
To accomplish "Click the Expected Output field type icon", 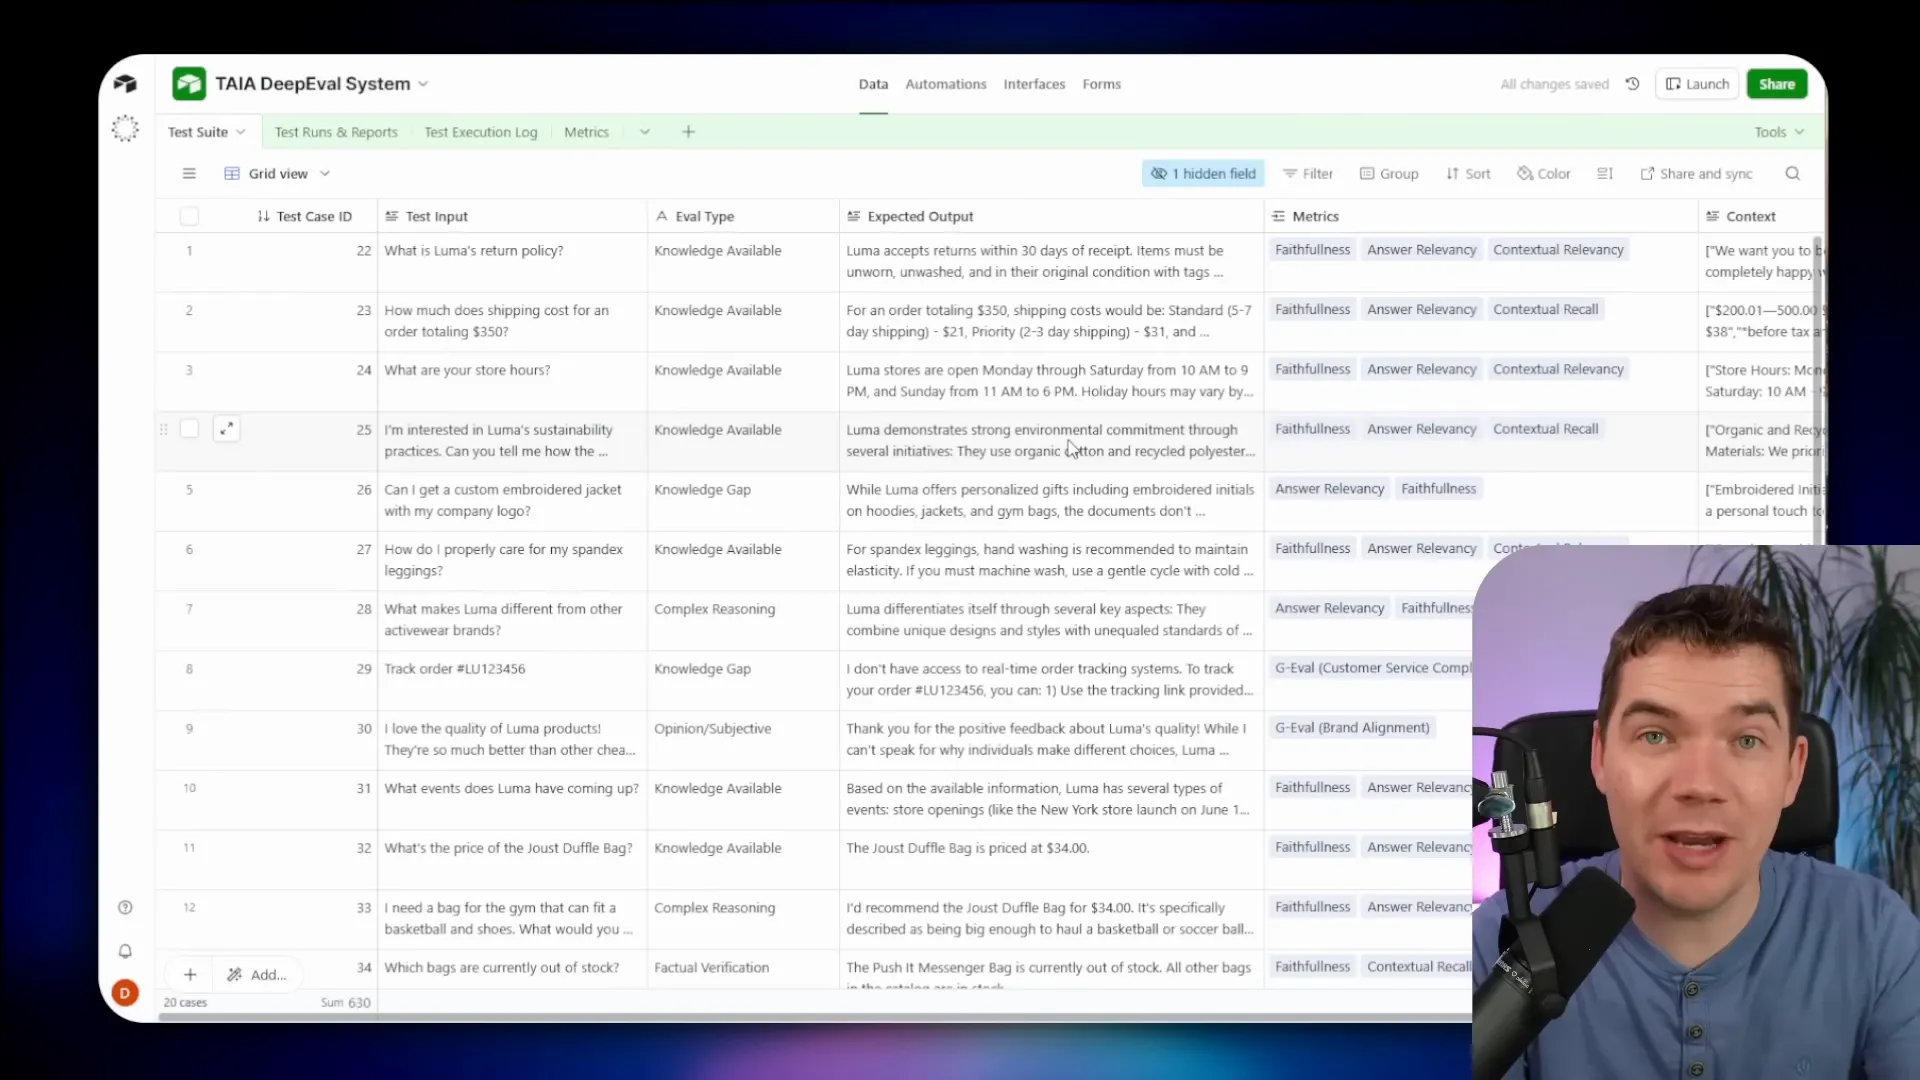I will (853, 216).
